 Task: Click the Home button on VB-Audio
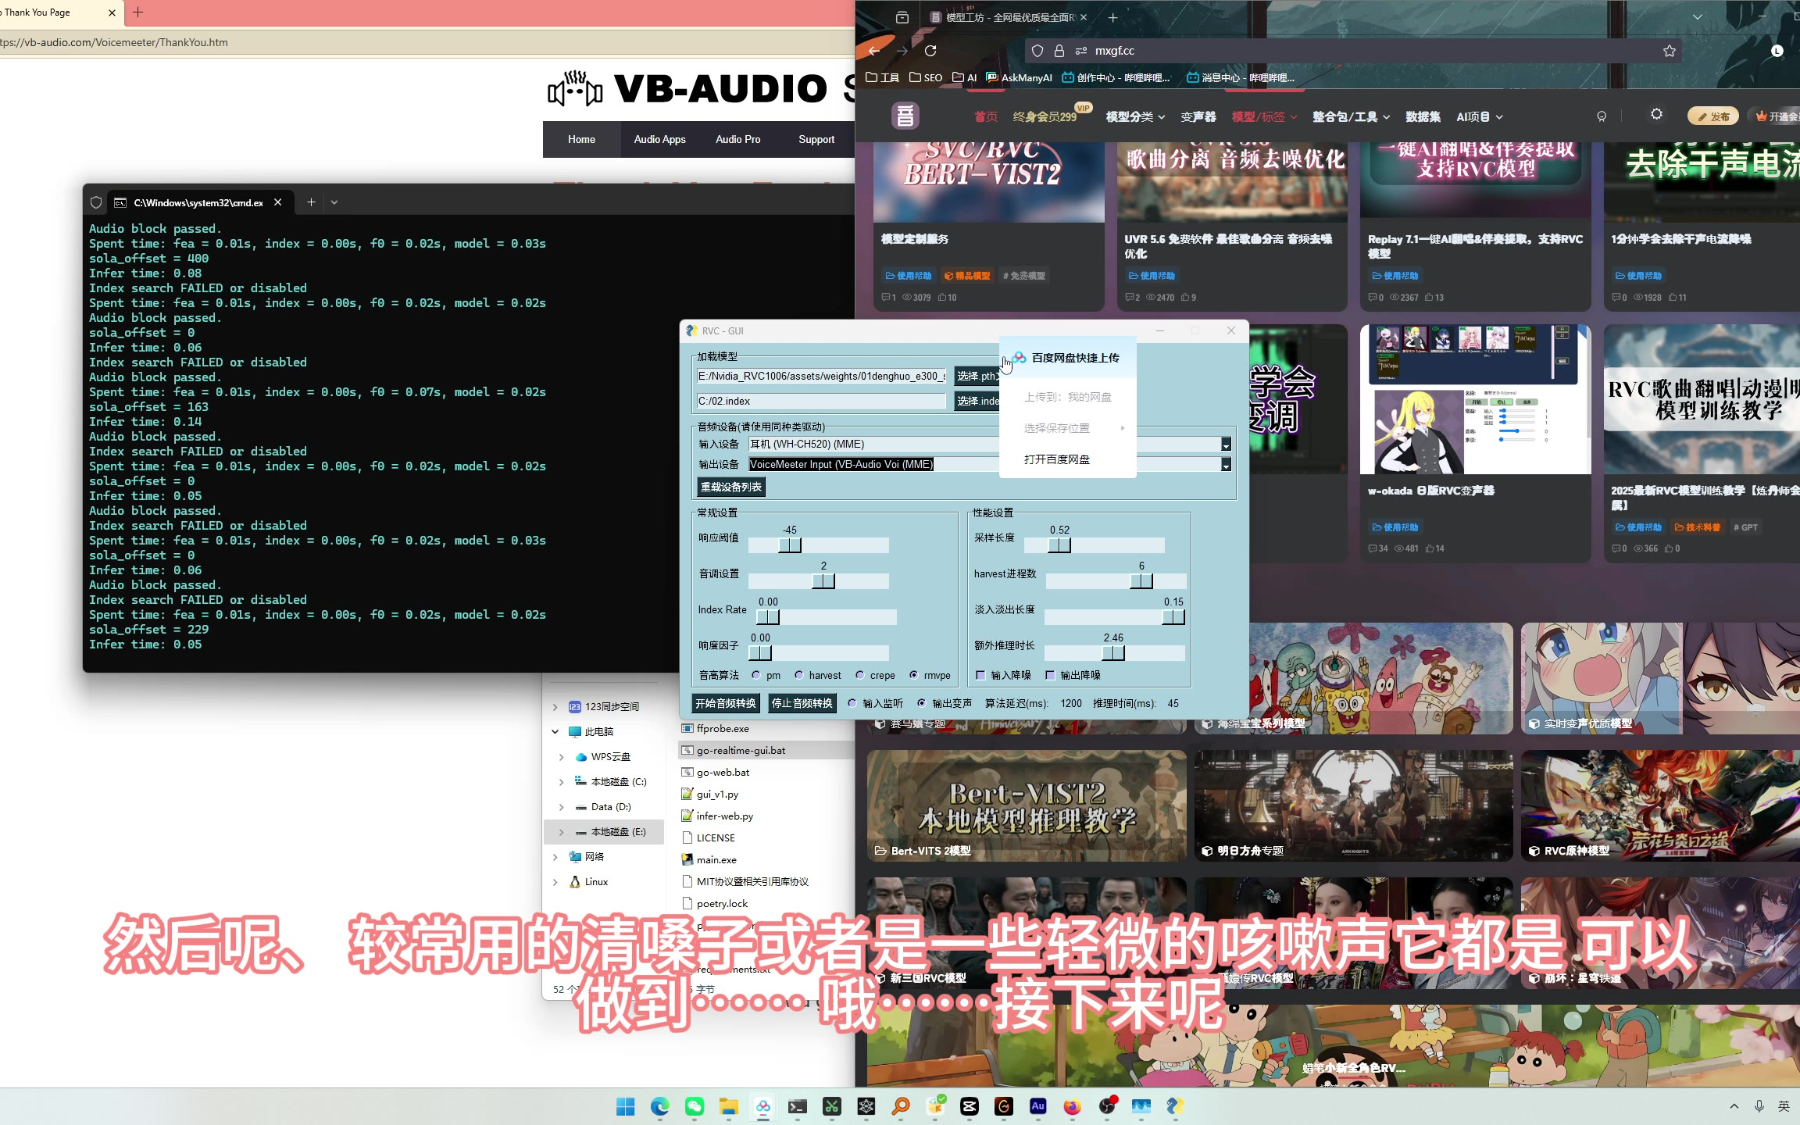pos(581,139)
